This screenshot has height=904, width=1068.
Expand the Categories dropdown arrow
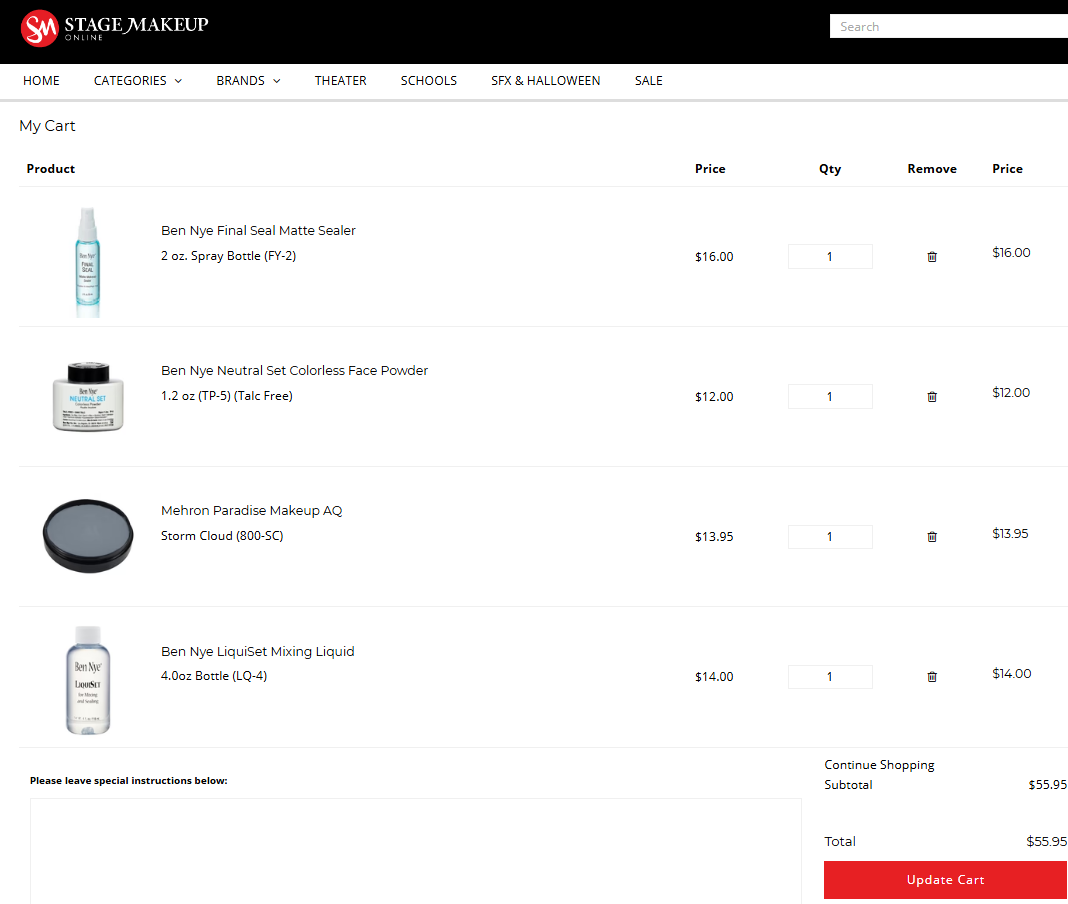pos(178,81)
